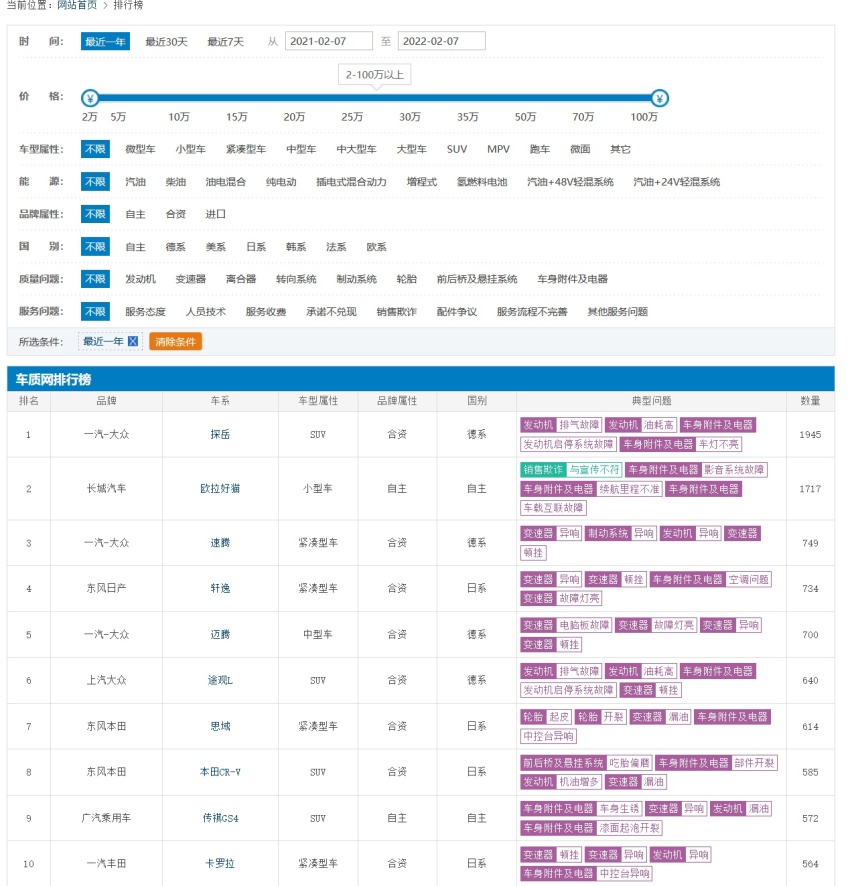The height and width of the screenshot is (886, 852).
Task: Click the 发动机 机油增多 issue tag
Action: [560, 782]
